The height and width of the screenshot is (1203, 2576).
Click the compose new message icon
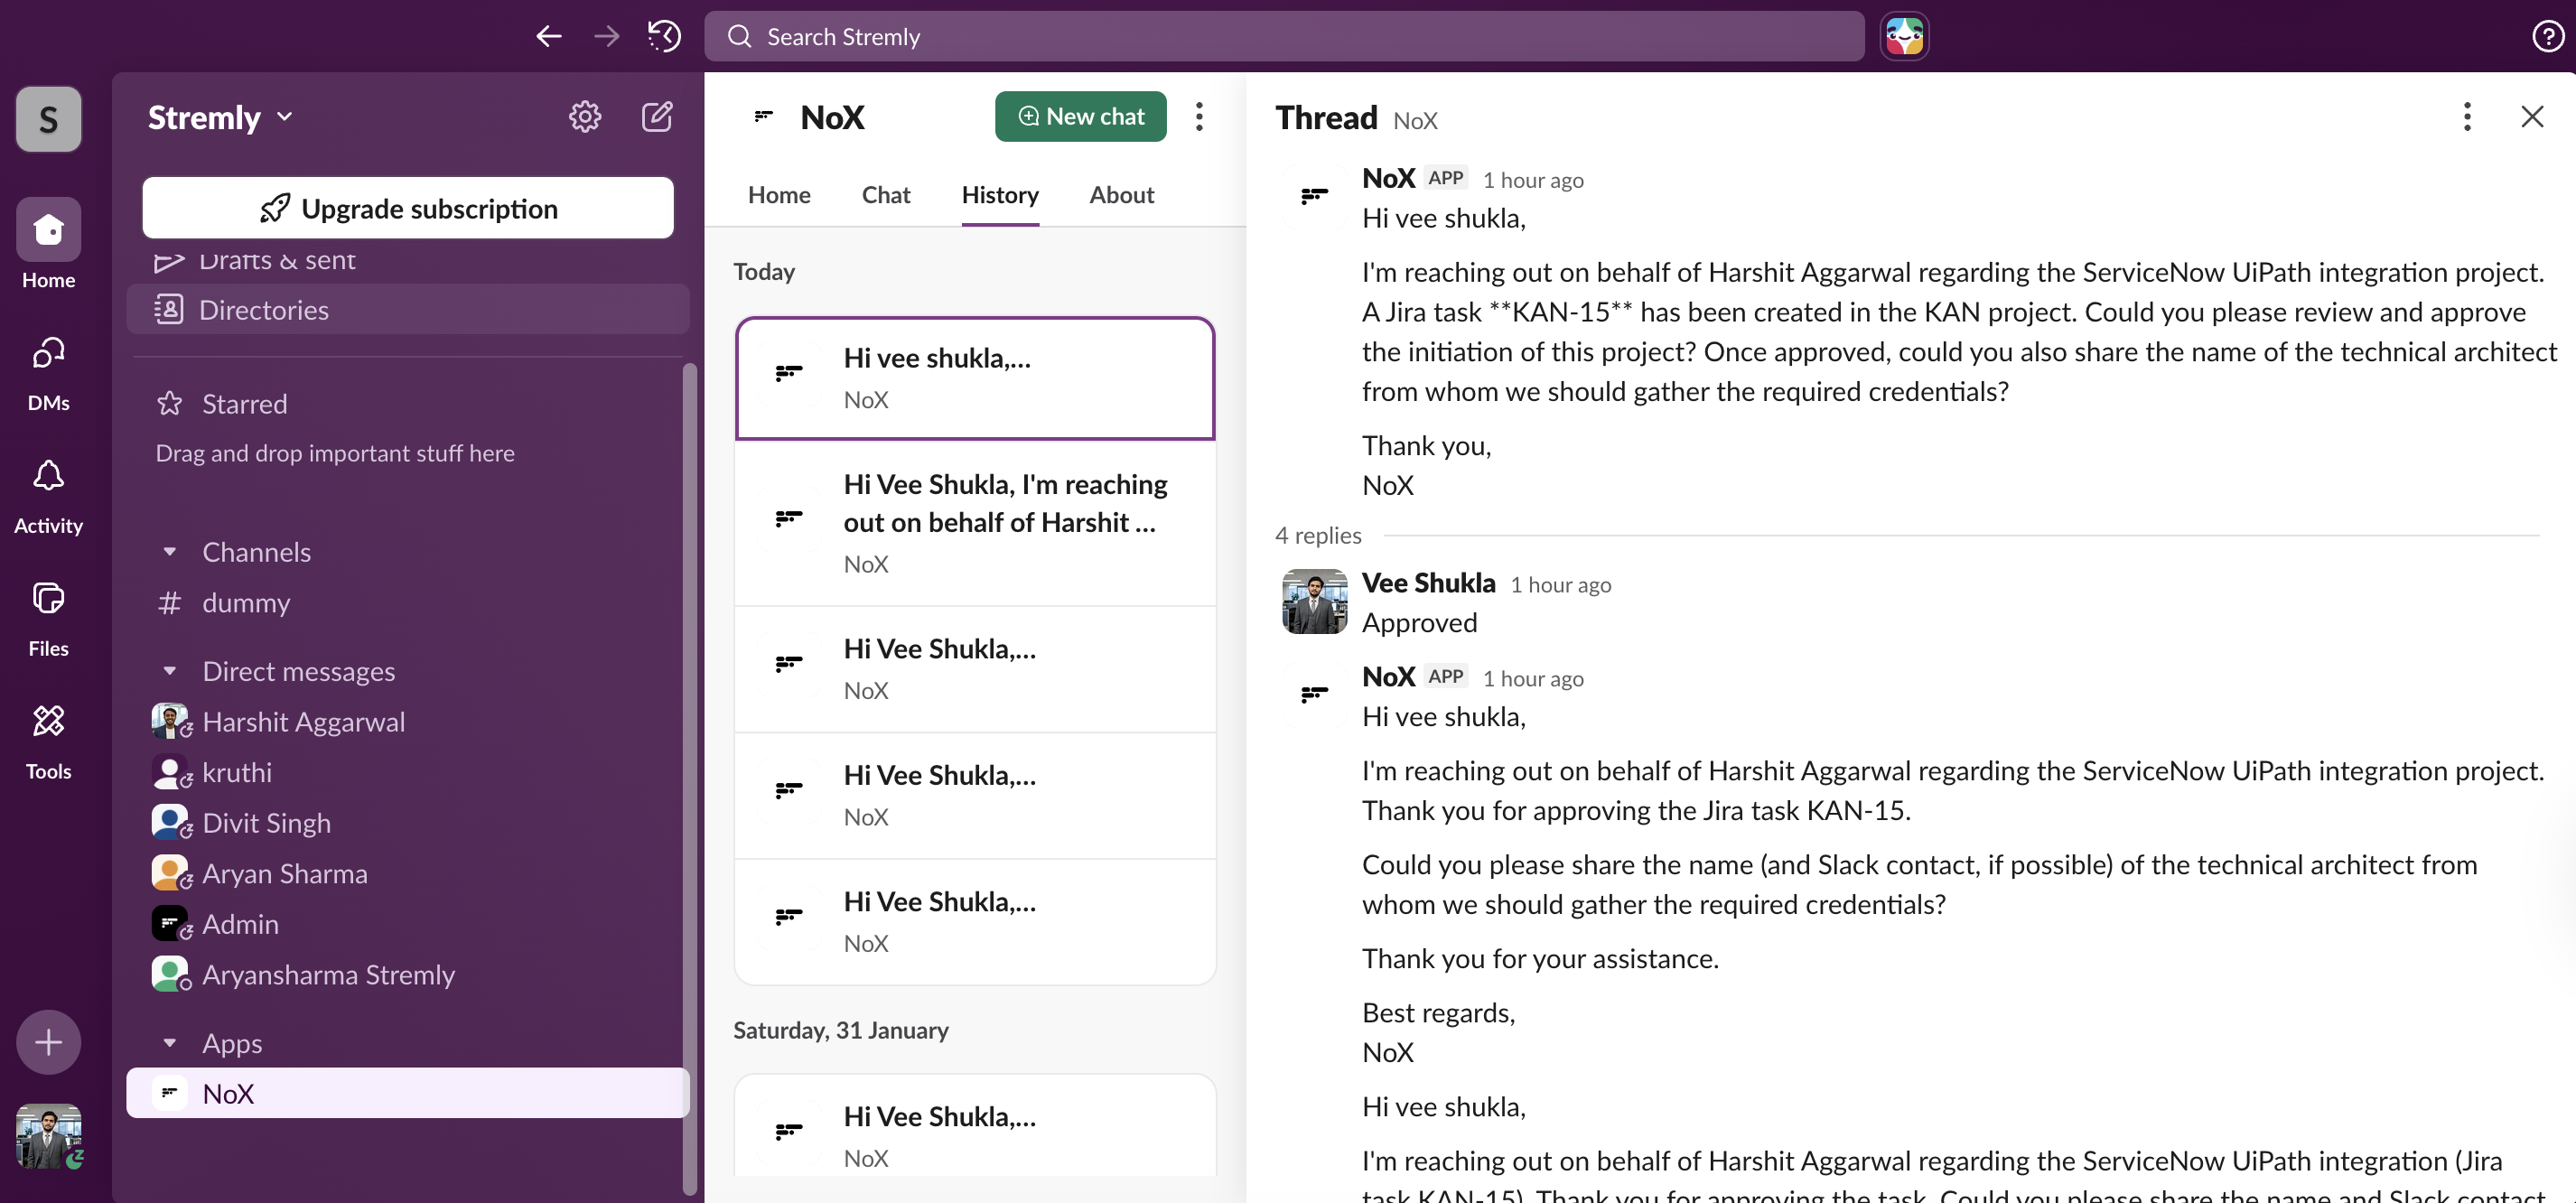point(656,117)
